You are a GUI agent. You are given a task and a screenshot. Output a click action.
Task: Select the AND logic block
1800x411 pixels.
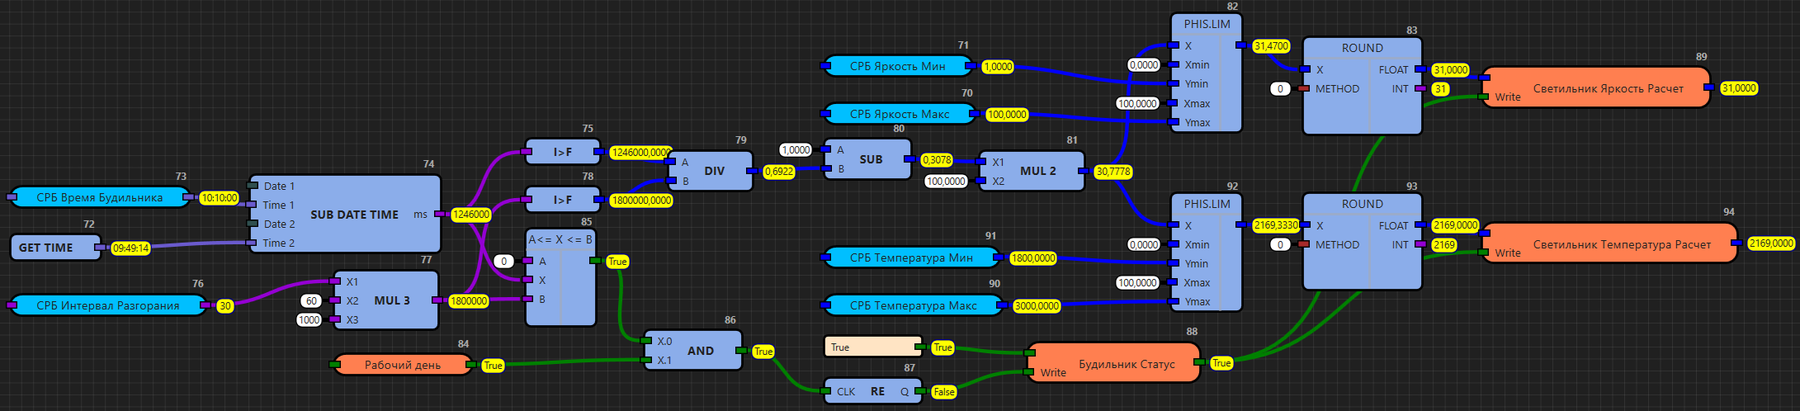coord(693,351)
